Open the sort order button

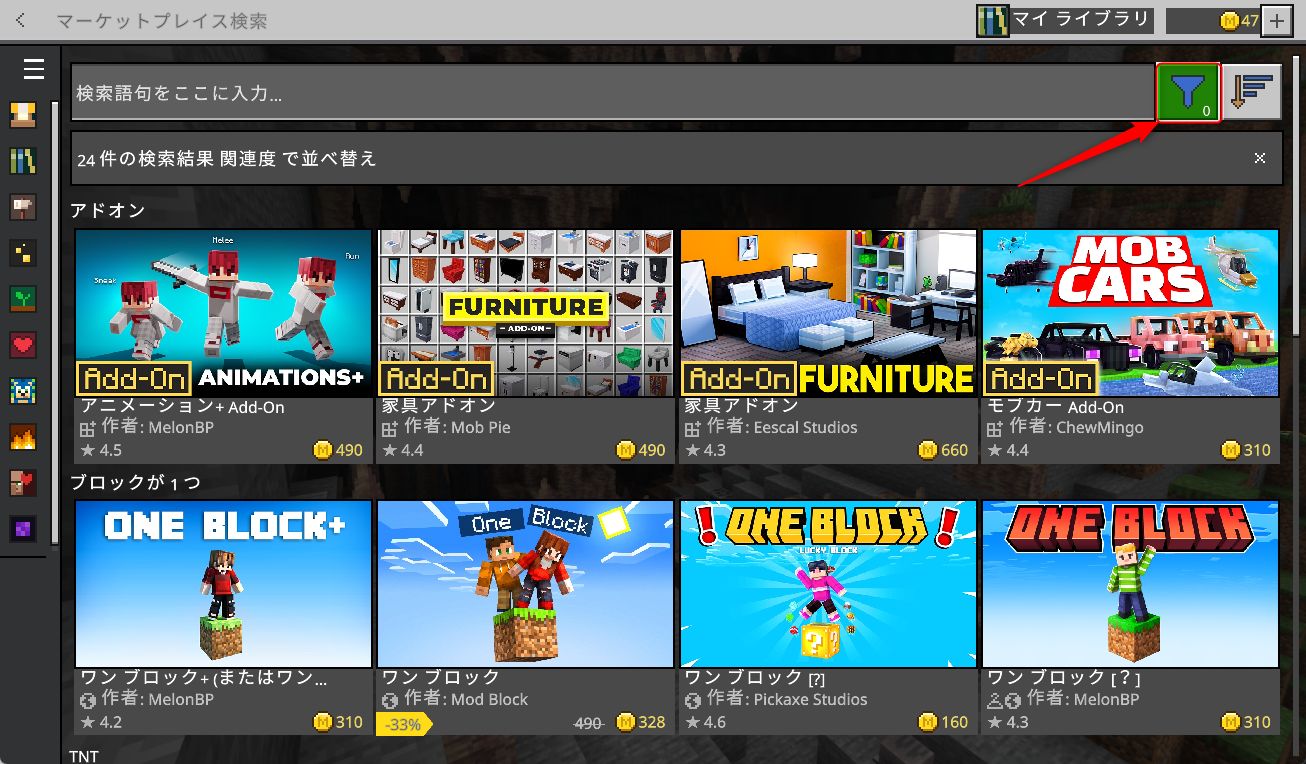(1253, 93)
